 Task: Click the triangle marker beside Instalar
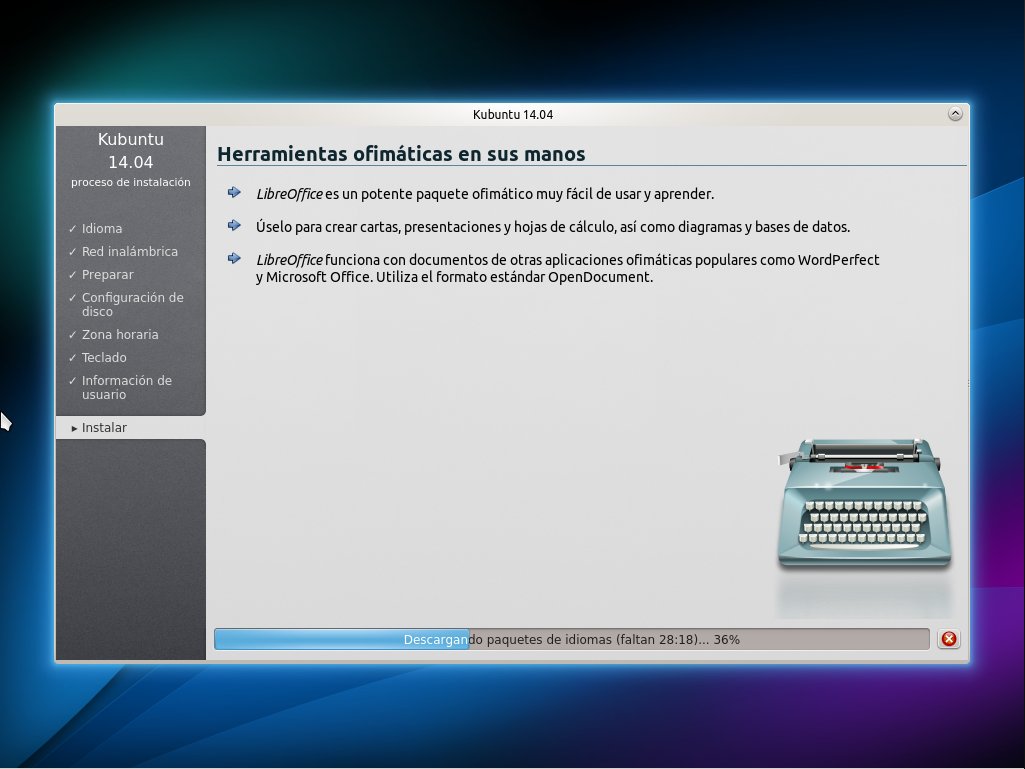coord(75,428)
